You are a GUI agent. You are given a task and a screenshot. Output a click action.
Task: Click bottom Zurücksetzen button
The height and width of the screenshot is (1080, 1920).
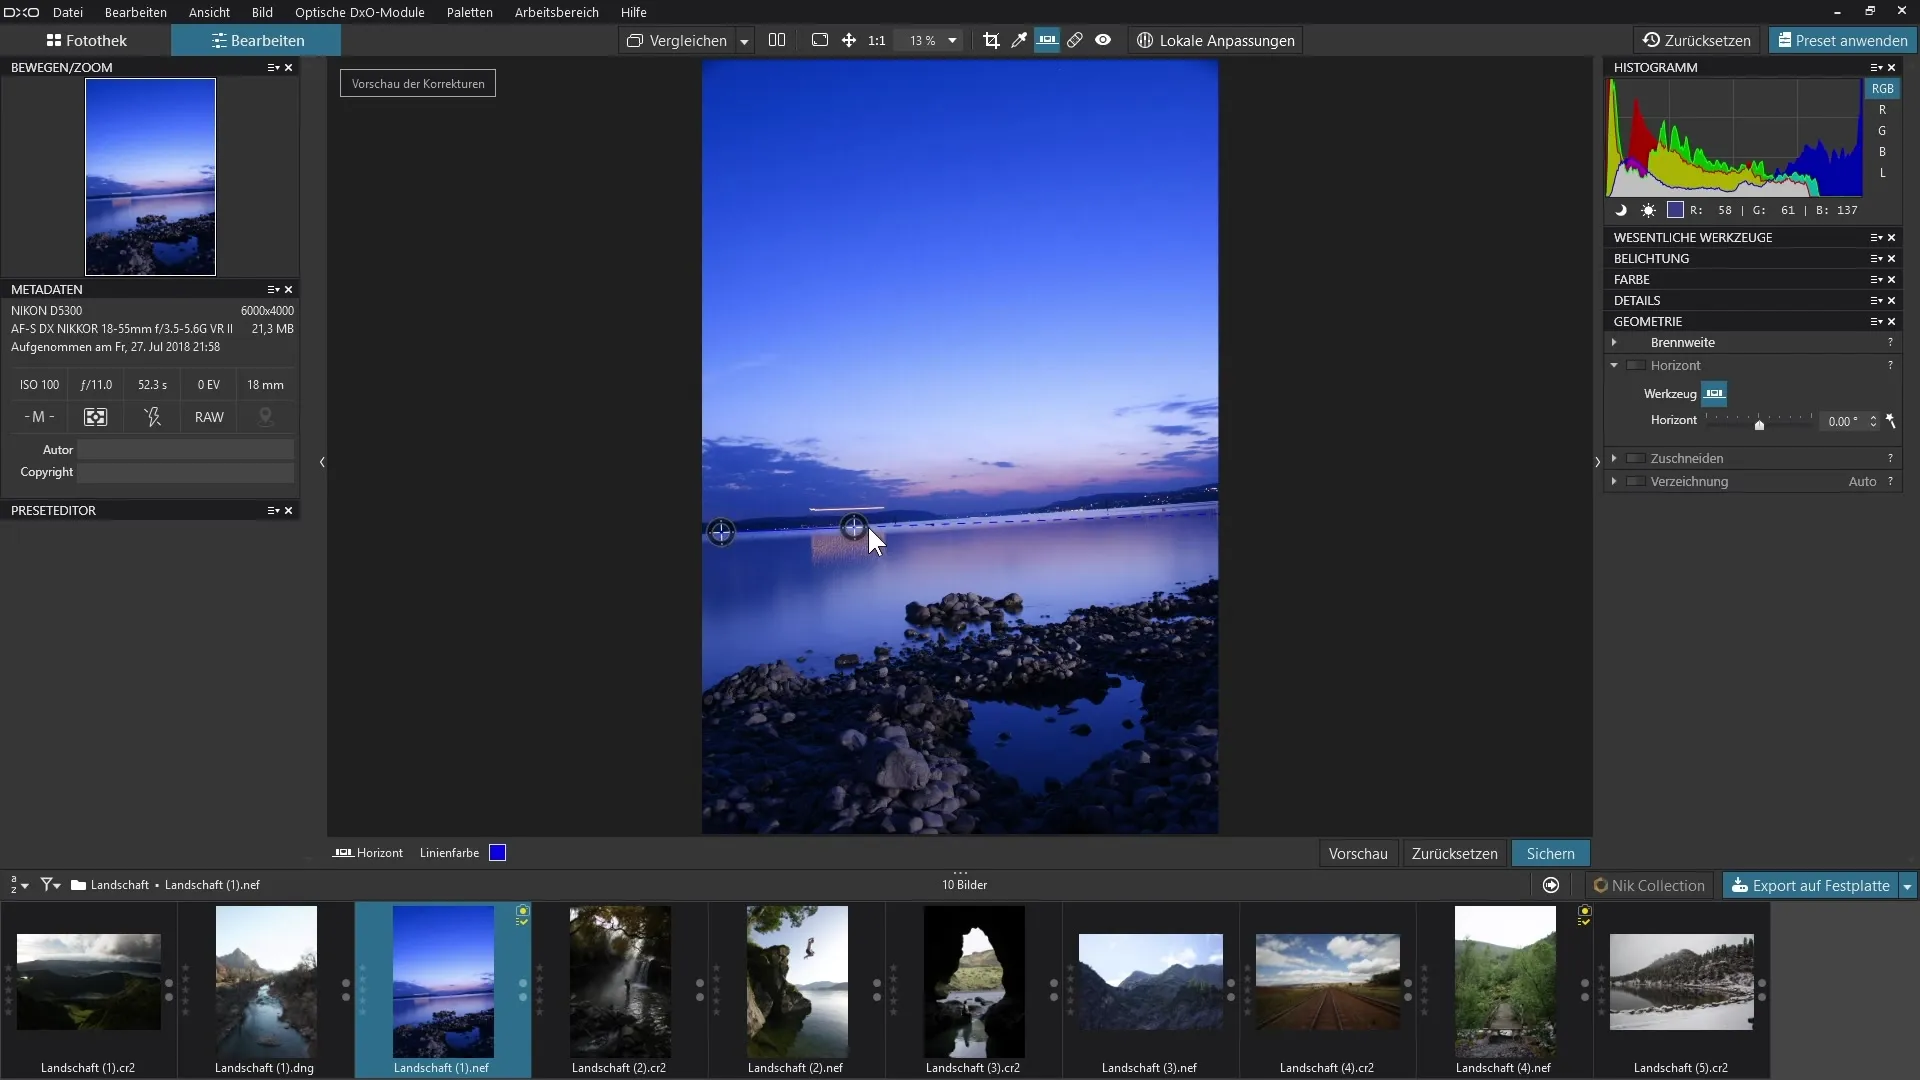[1454, 854]
